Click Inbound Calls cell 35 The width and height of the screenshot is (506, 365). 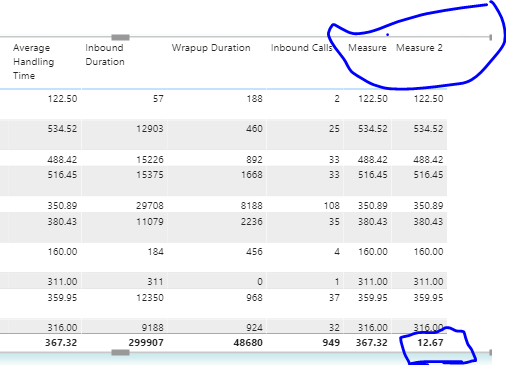tap(334, 222)
